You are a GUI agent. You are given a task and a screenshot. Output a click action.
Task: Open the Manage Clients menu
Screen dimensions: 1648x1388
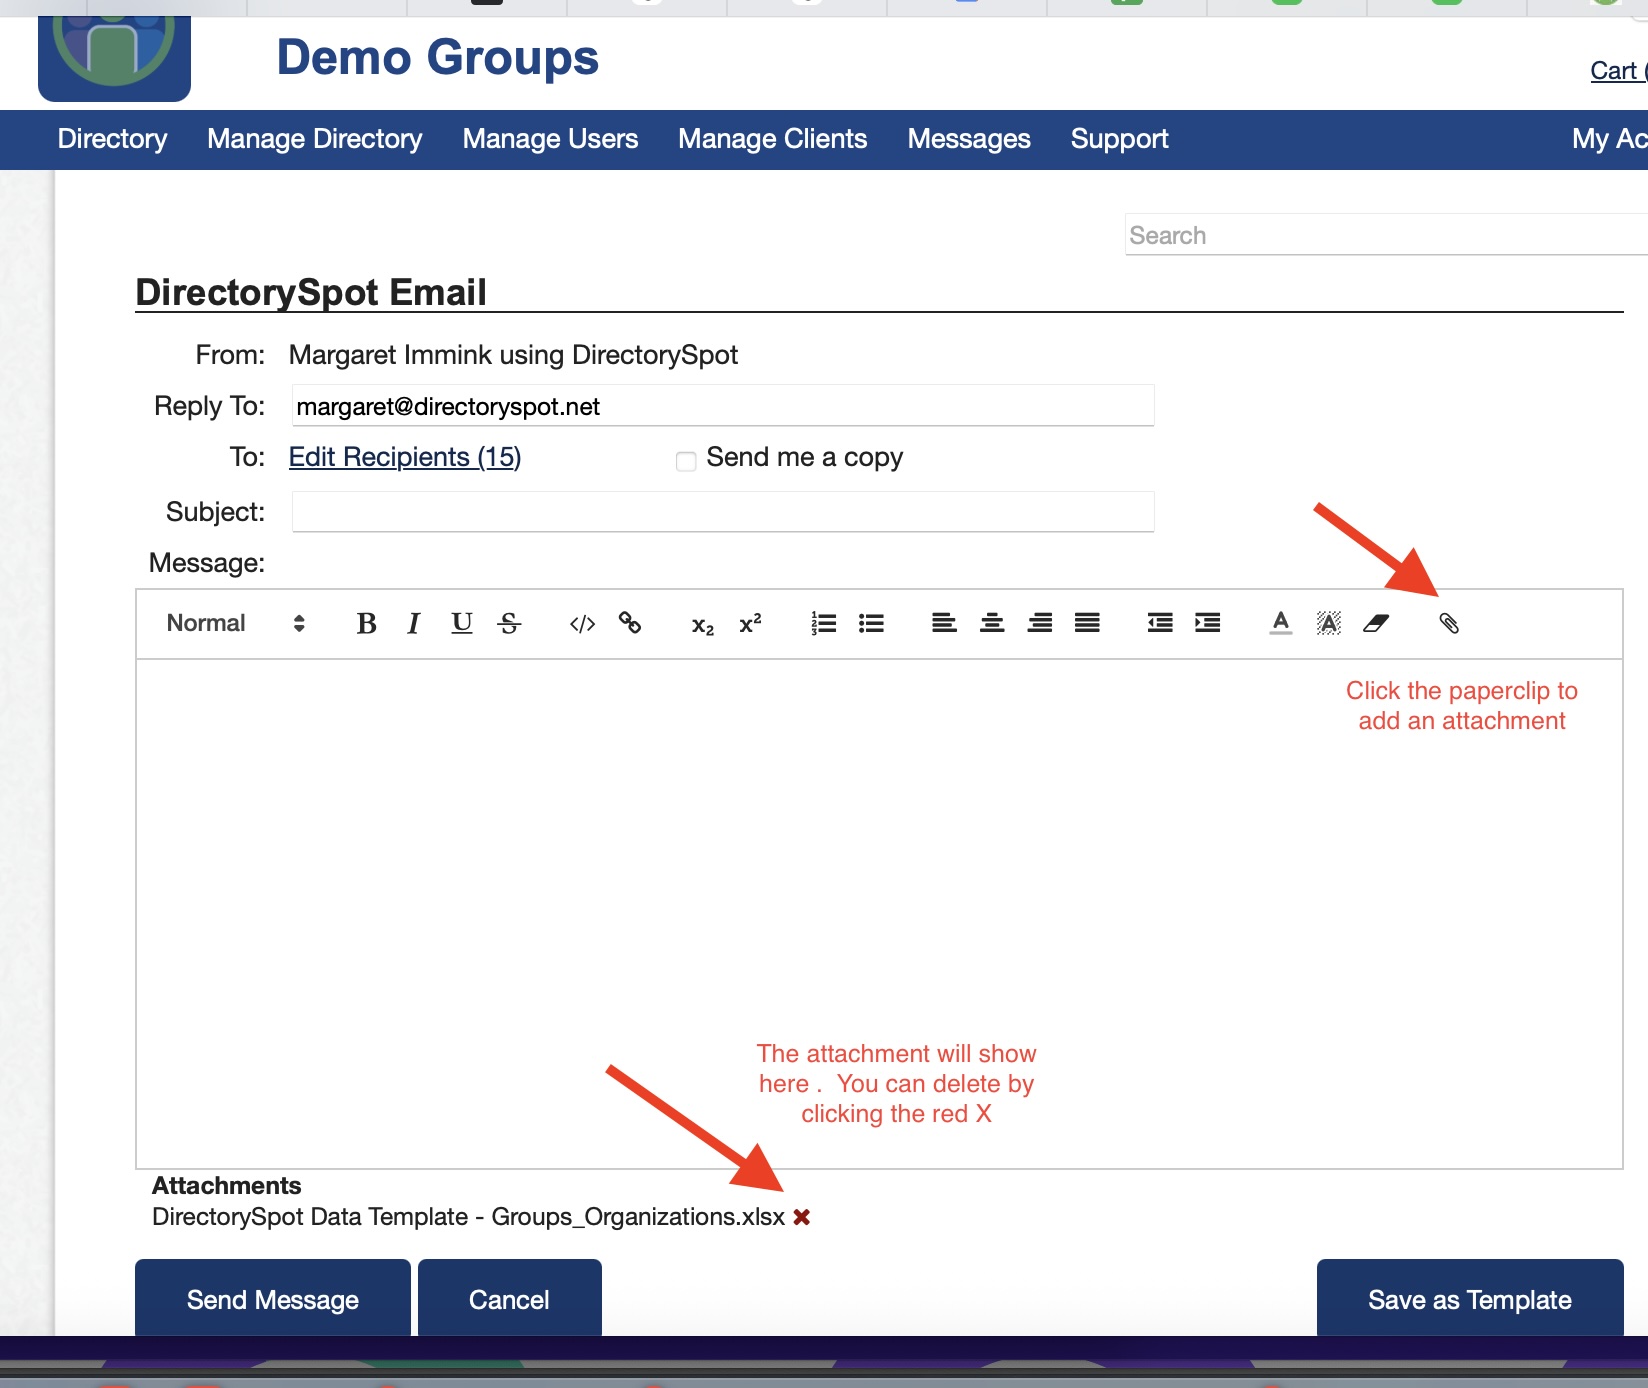tap(773, 139)
